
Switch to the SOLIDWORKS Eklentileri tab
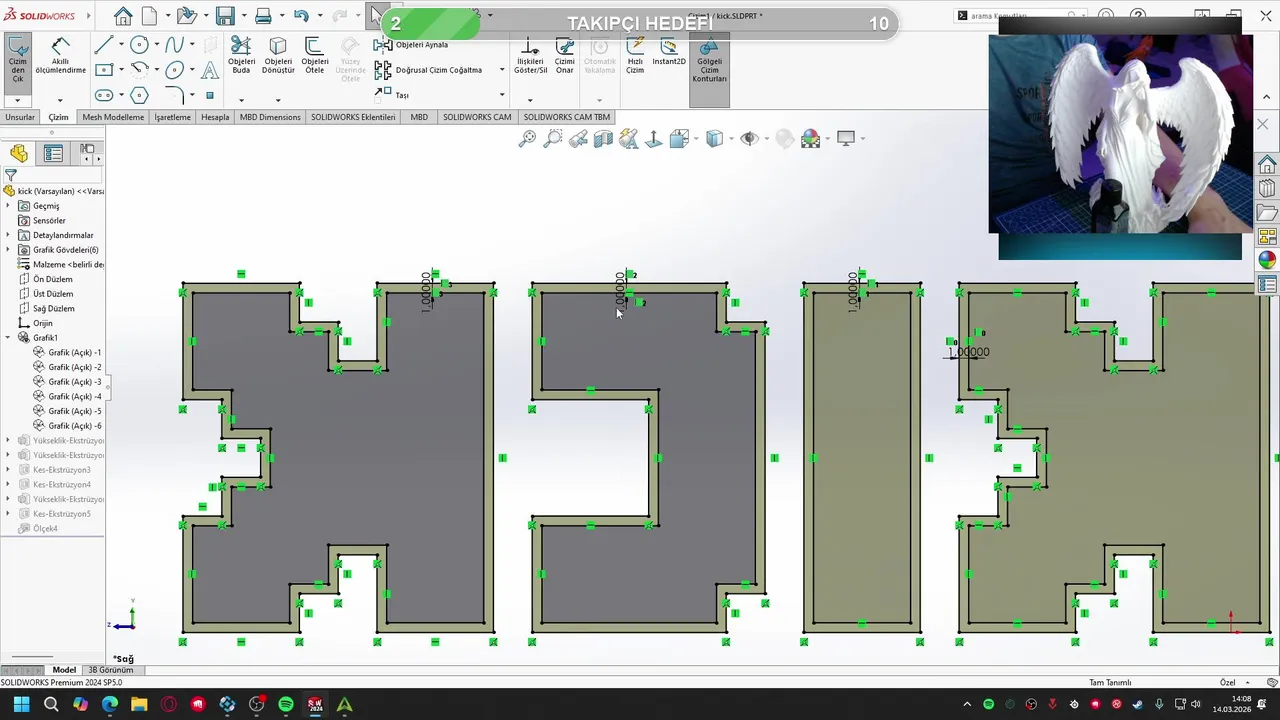coord(353,117)
